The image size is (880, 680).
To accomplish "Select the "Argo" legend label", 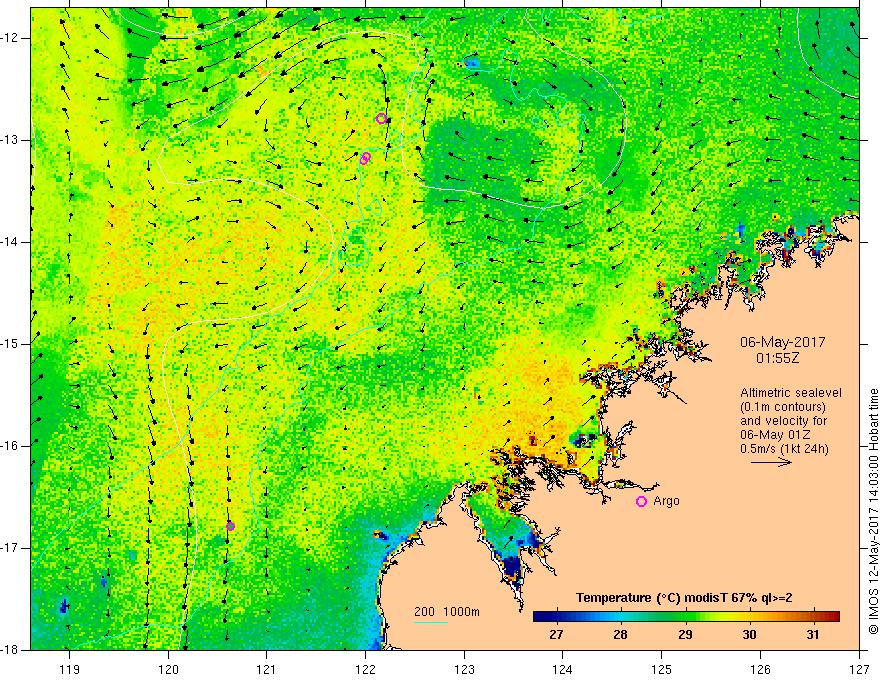I will tap(666, 501).
